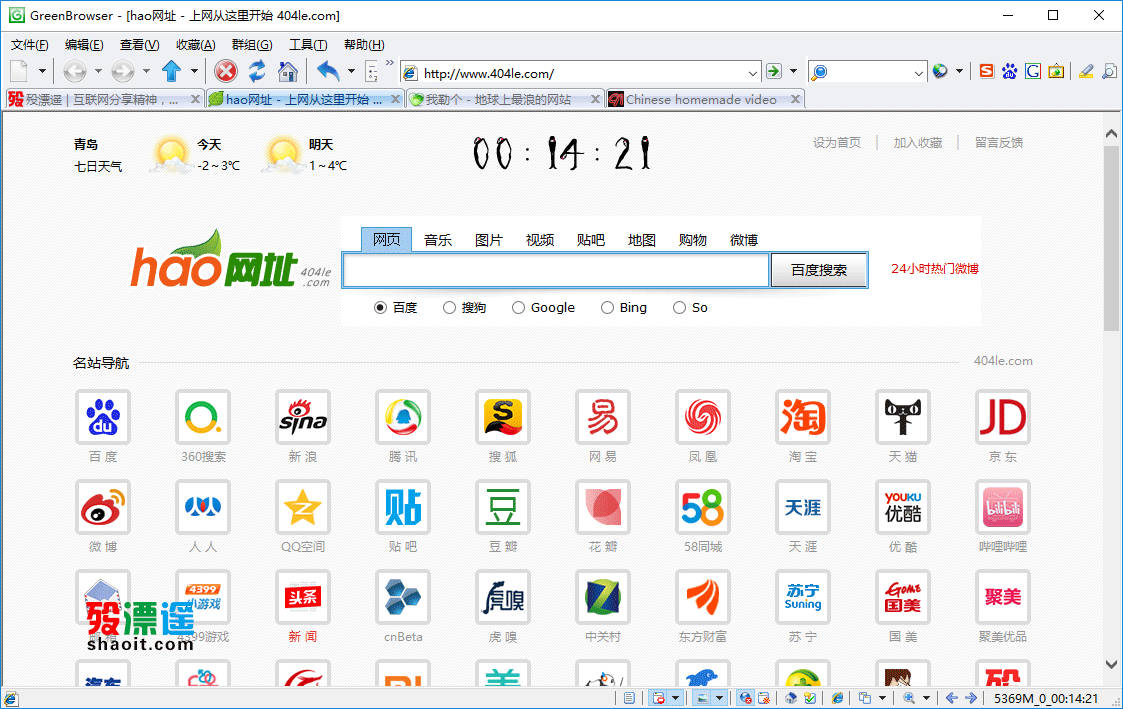This screenshot has width=1123, height=709.
Task: Open the 京东 JD site icon
Action: click(x=1003, y=417)
